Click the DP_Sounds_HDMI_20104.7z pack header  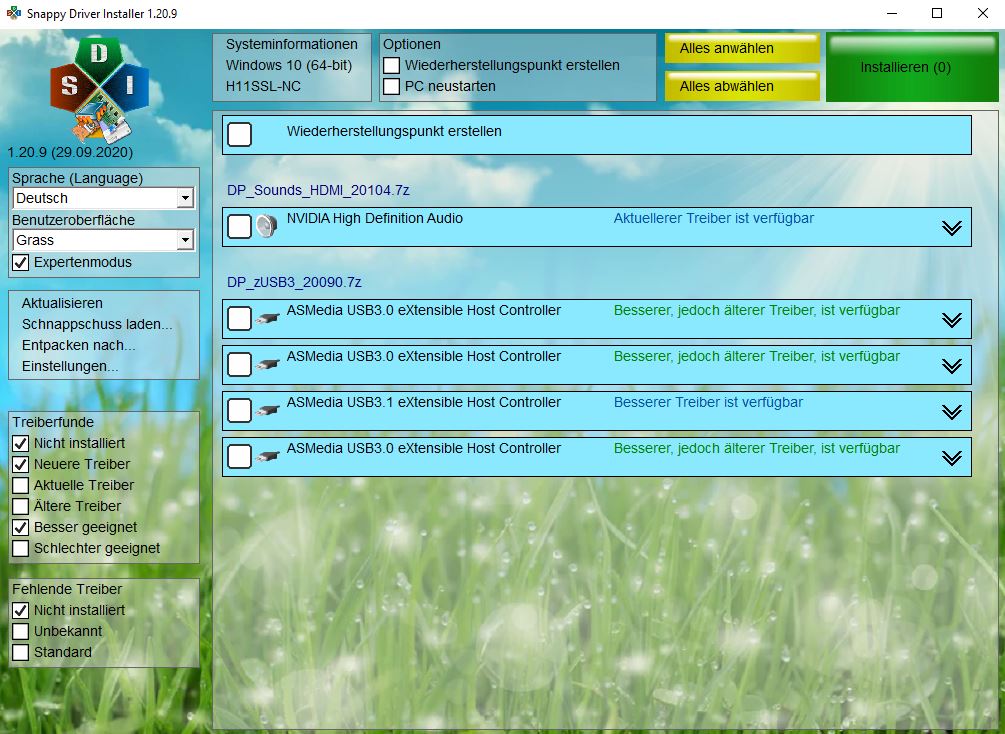tap(319, 190)
